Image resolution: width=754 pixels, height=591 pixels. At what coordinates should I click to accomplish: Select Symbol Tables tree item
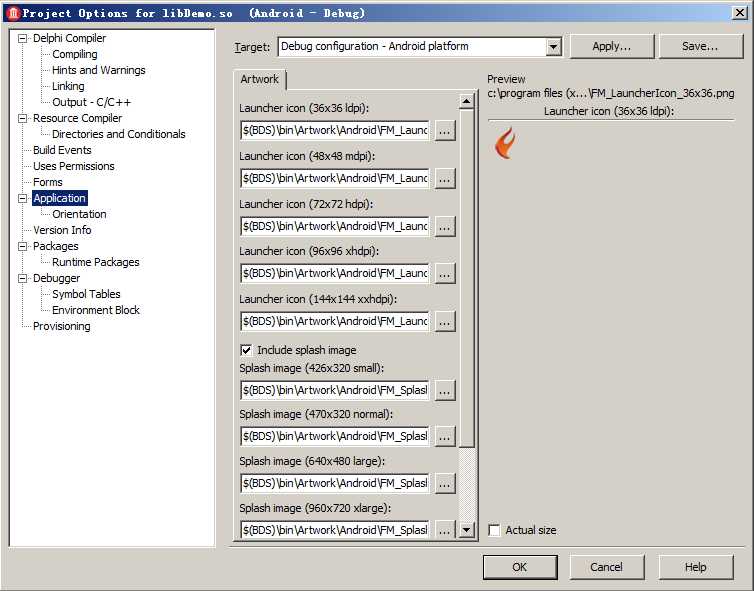coord(86,294)
